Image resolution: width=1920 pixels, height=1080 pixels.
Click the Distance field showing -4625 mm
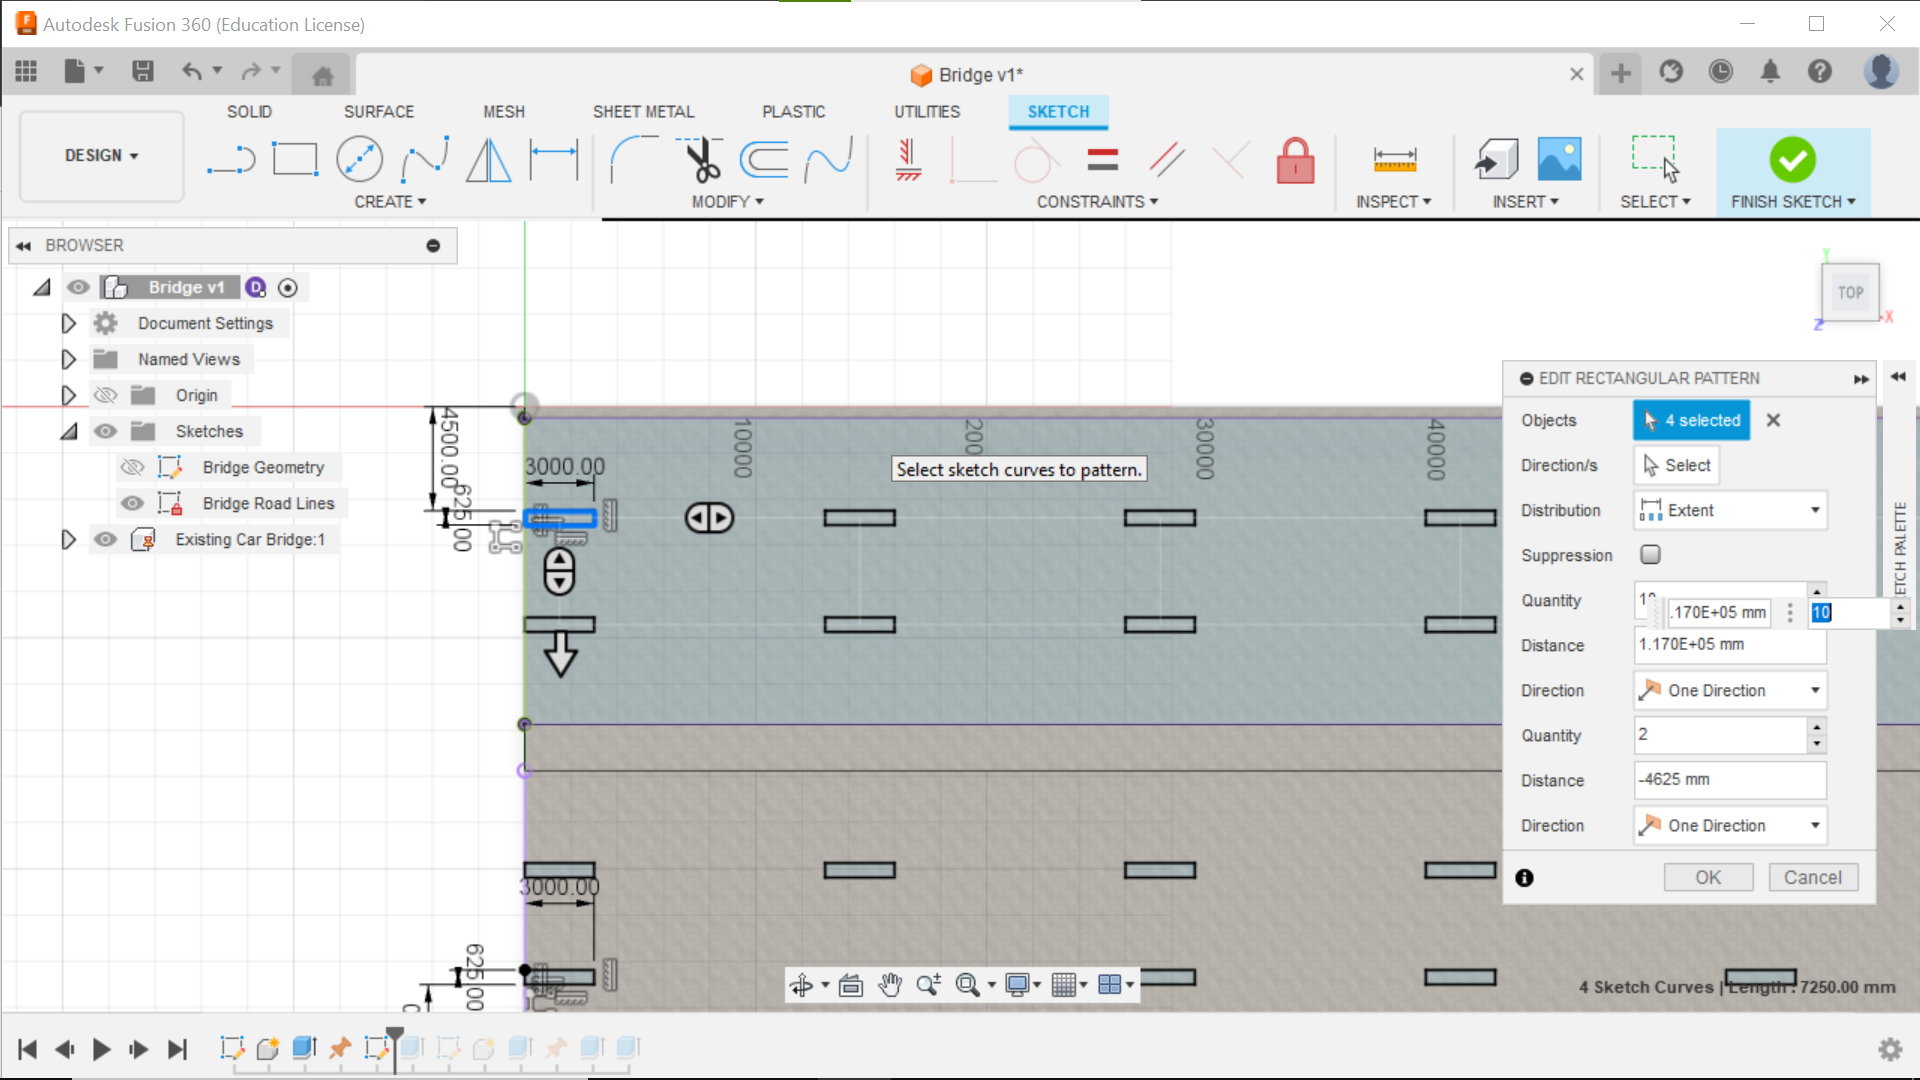[1730, 780]
